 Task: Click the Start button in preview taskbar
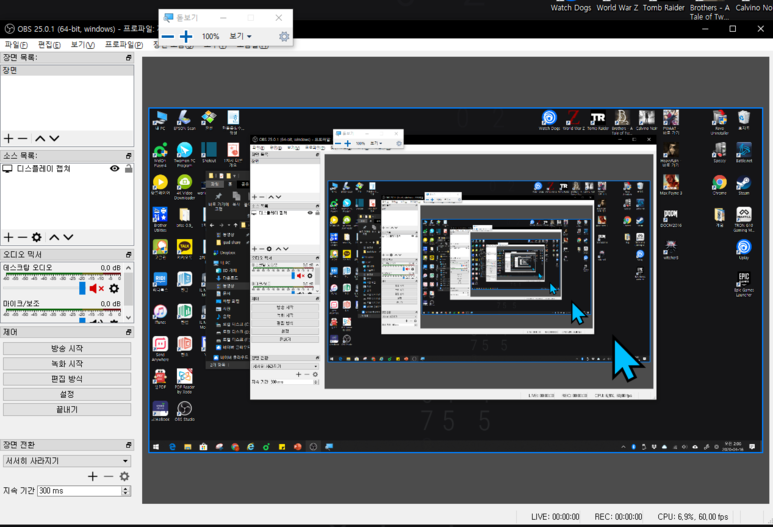(x=156, y=447)
